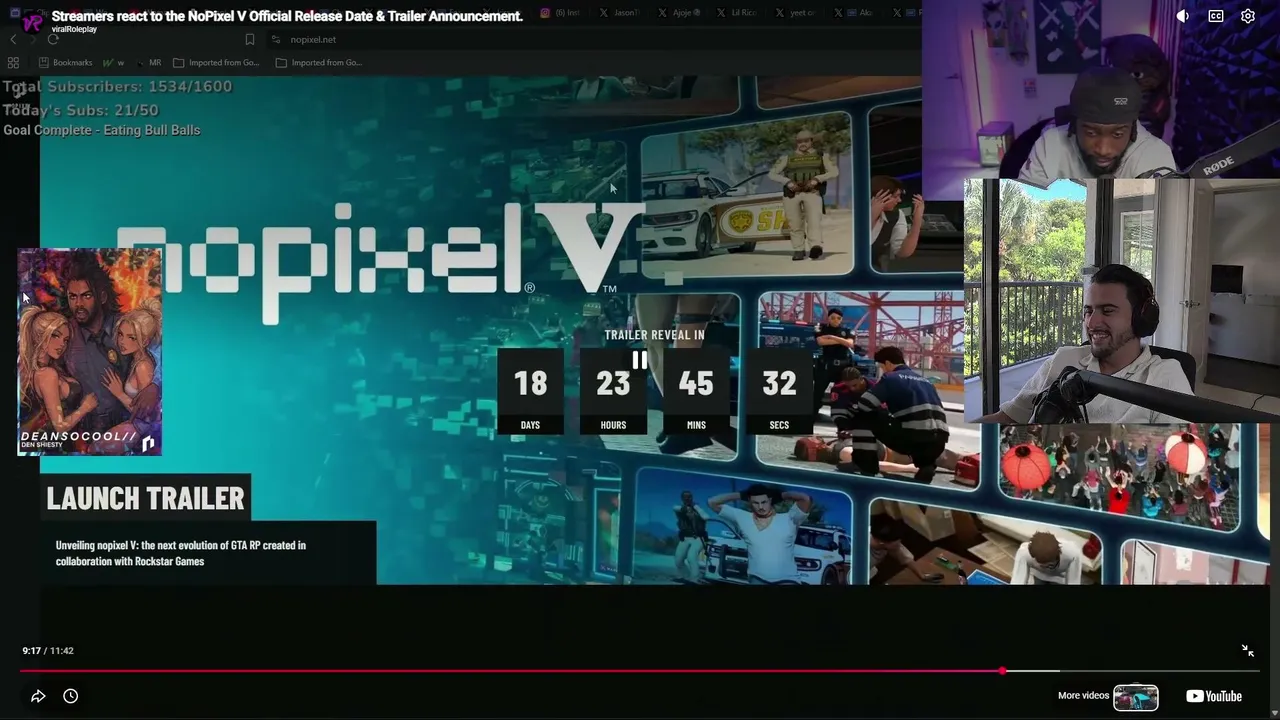Toggle closed captions with the CC button

[1216, 16]
